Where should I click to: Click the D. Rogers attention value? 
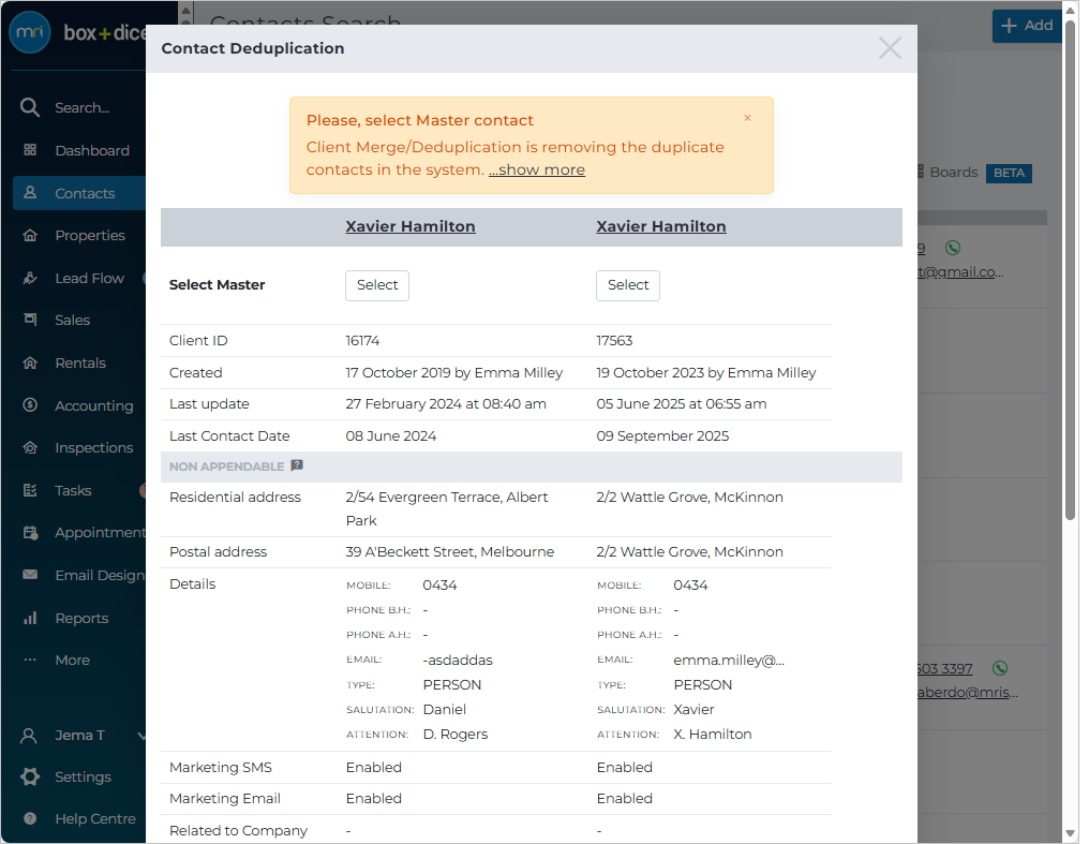pos(455,734)
